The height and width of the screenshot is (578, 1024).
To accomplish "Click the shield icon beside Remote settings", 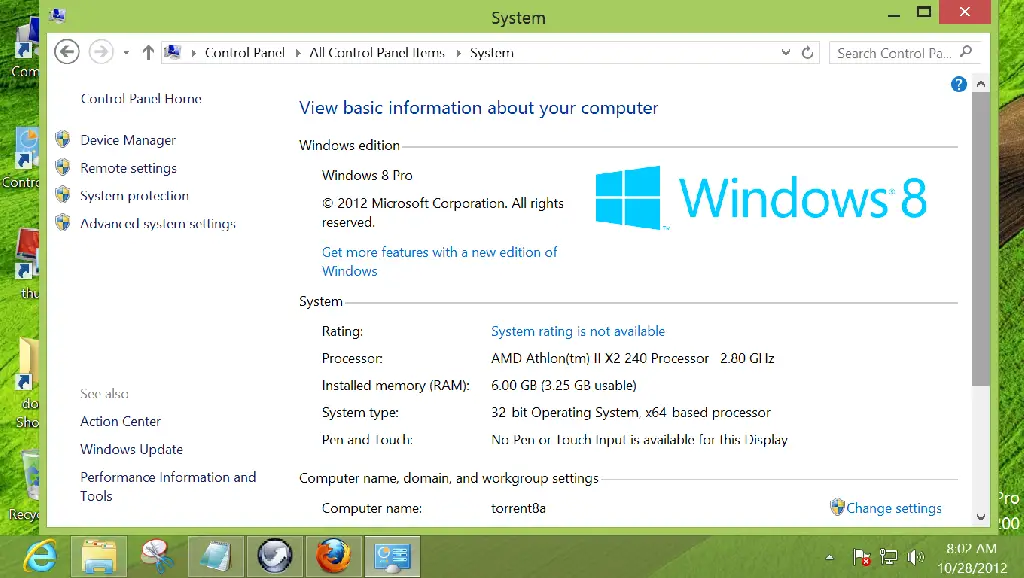I will click(63, 167).
